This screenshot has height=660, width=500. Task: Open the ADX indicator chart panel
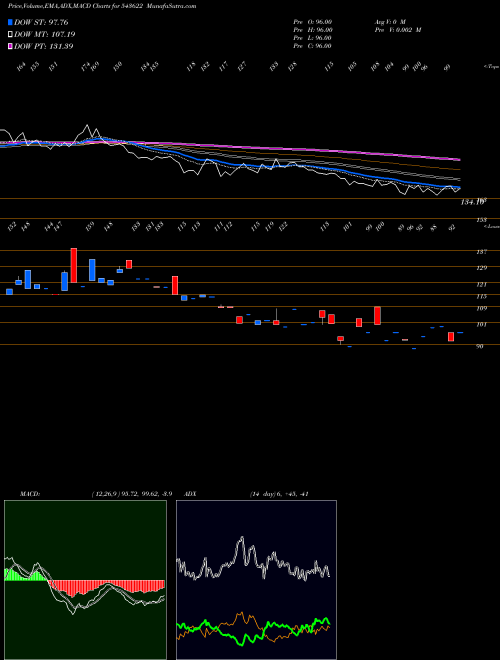click(256, 580)
